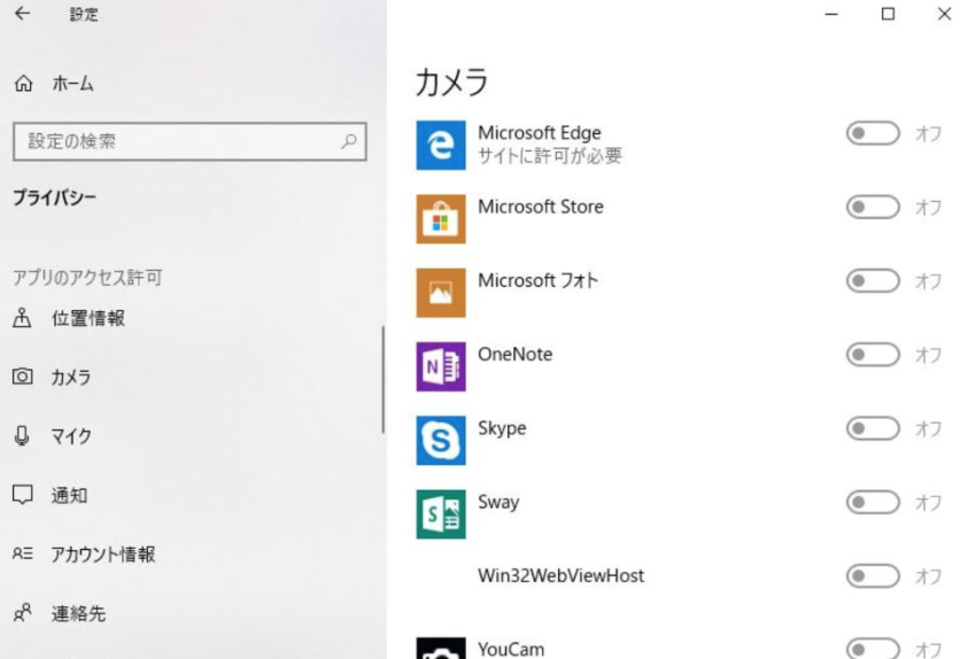Select the 連絡先 contacts icon
Viewport: 960px width, 659px height.
[x=23, y=612]
